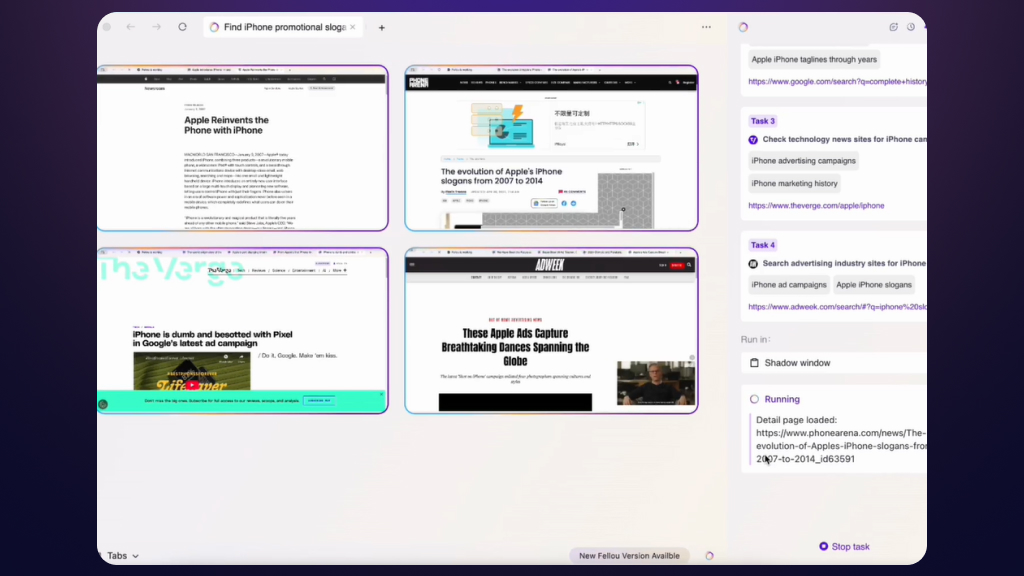
Task: Open the Adweek Apple Ads page thumbnail
Action: [551, 332]
